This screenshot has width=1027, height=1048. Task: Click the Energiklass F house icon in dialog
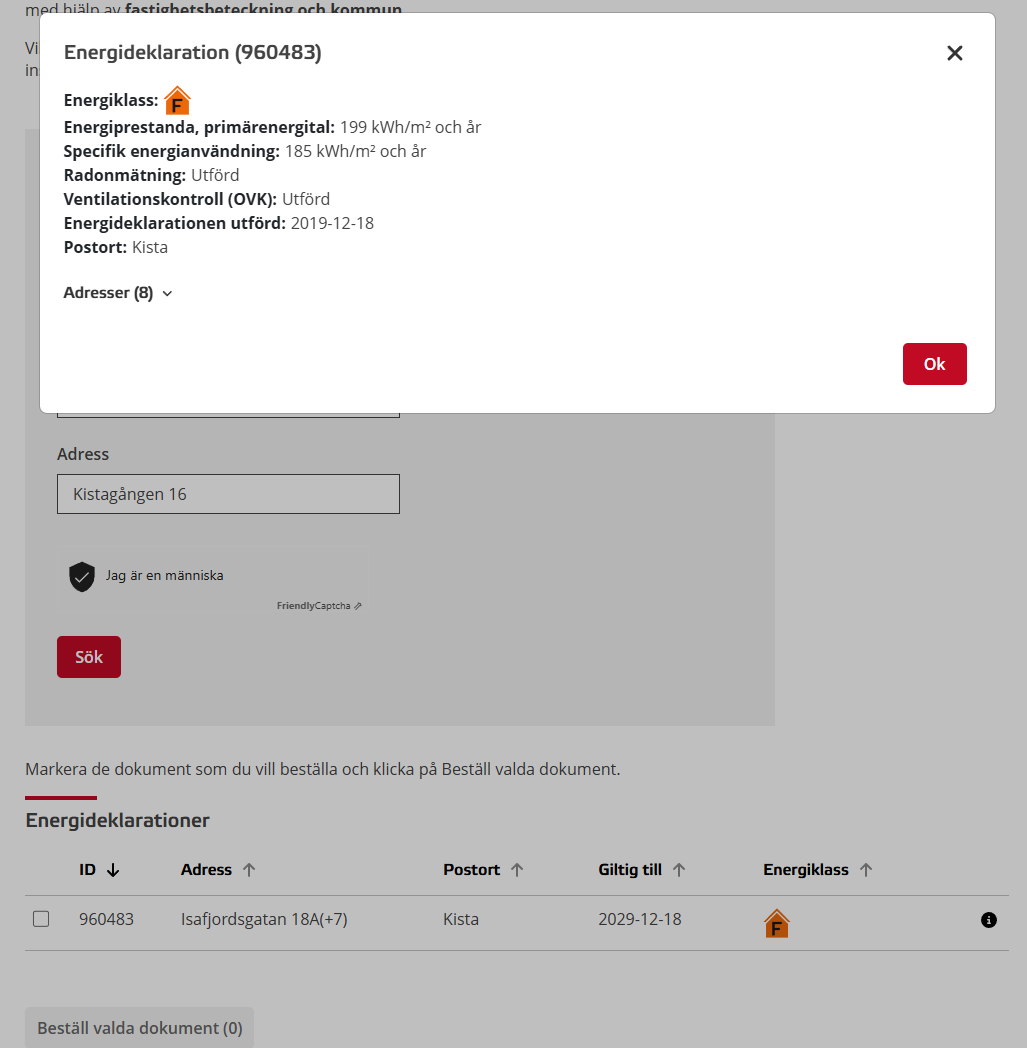pyautogui.click(x=177, y=101)
